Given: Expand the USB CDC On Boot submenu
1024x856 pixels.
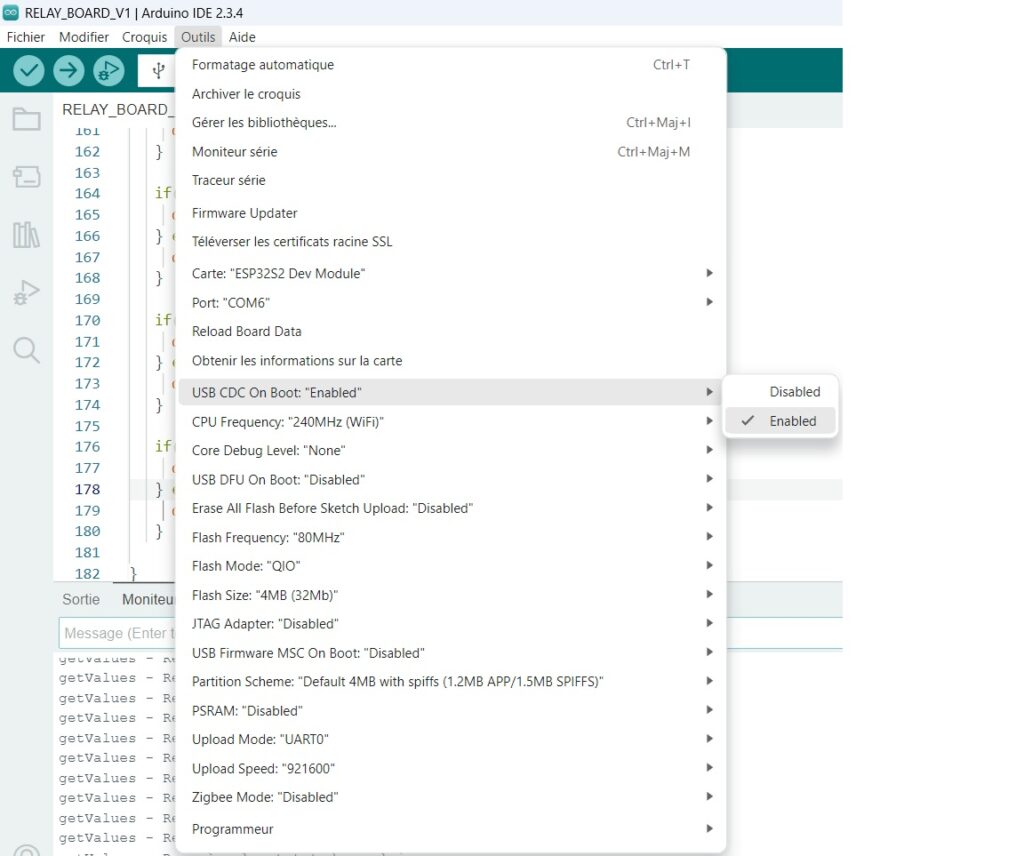Looking at the screenshot, I should click(450, 392).
